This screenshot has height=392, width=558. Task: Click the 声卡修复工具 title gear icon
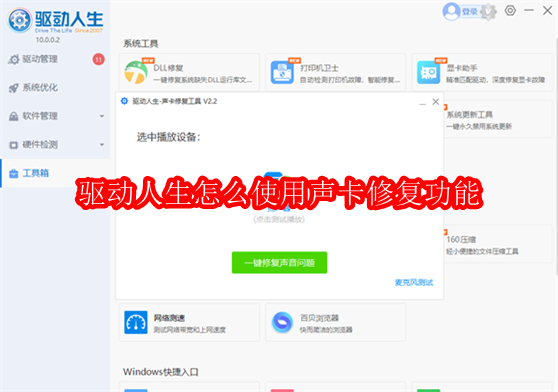pos(124,101)
